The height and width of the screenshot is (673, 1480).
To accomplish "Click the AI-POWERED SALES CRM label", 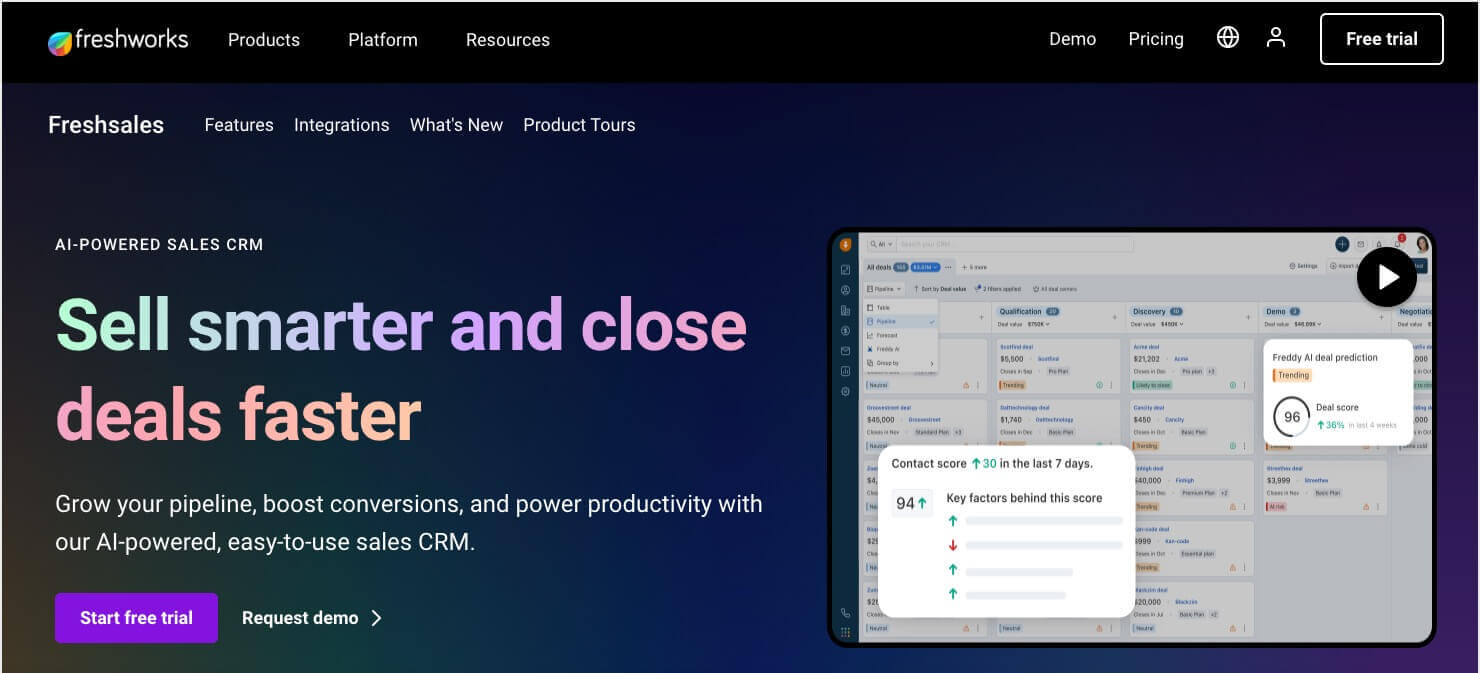I will [x=159, y=244].
